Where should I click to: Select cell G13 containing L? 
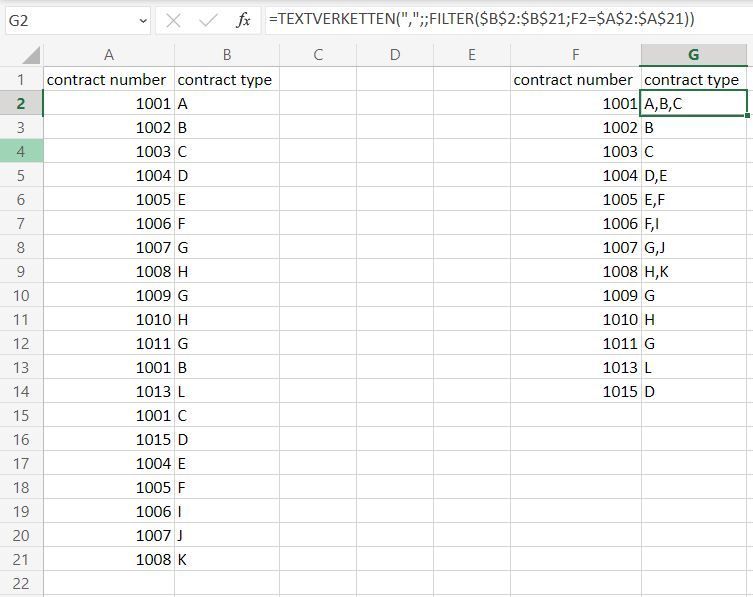(x=693, y=367)
